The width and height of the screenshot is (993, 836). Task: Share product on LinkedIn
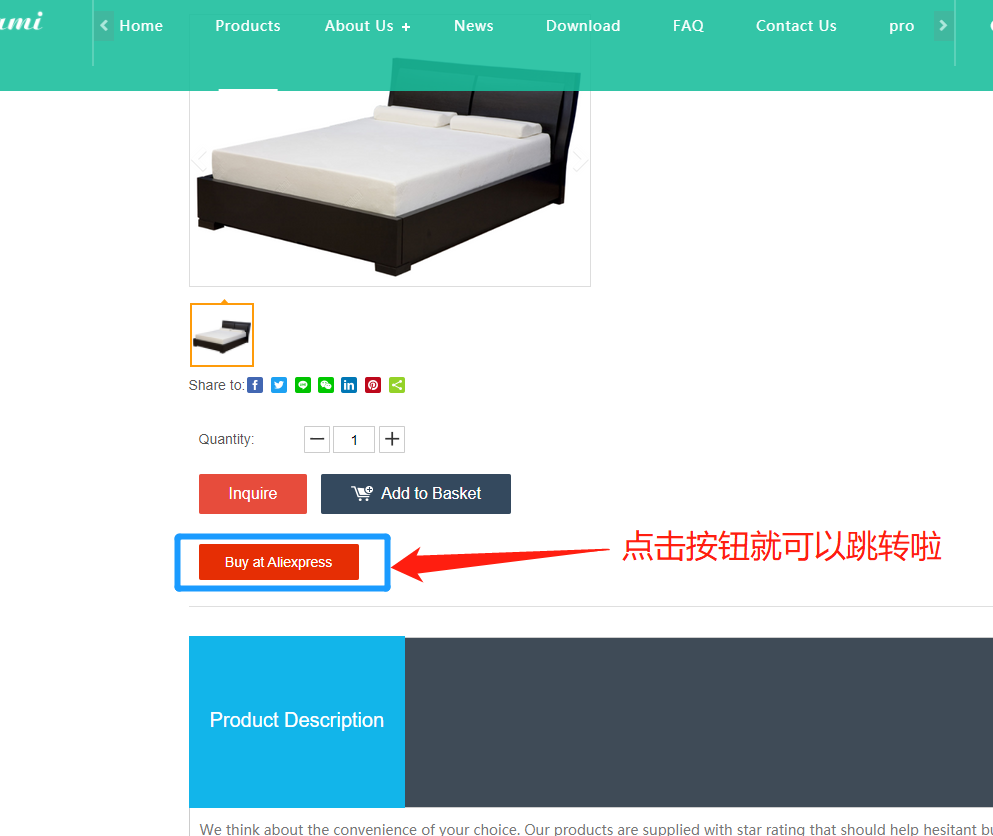349,385
